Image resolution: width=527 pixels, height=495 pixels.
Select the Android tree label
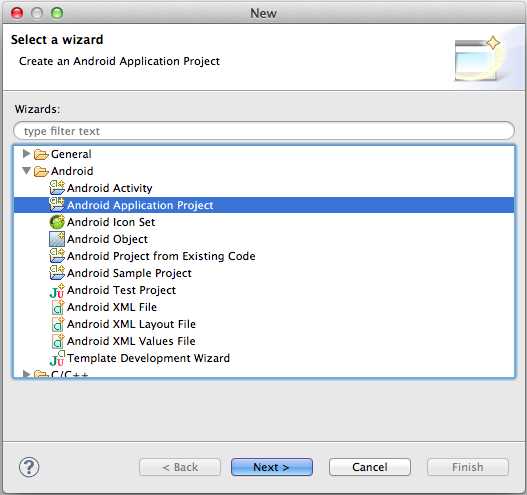point(72,171)
